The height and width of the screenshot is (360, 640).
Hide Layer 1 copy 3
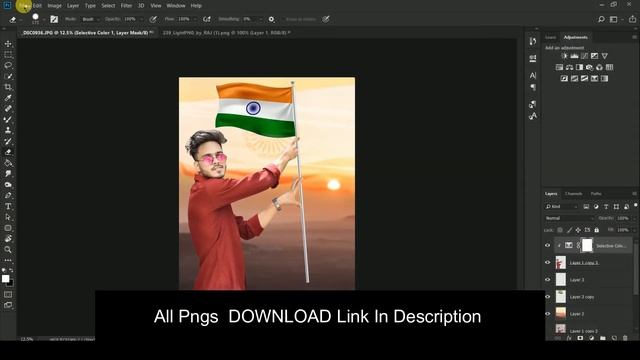point(548,262)
